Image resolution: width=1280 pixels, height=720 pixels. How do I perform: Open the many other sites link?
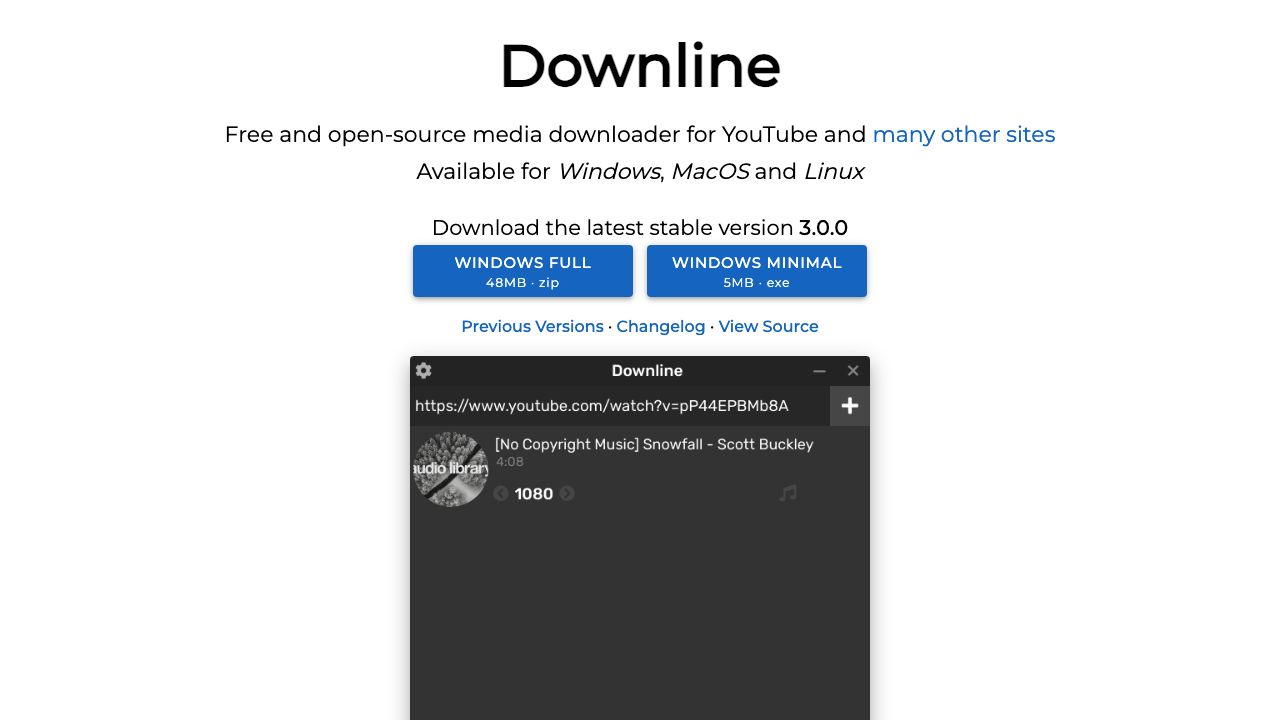click(x=964, y=134)
